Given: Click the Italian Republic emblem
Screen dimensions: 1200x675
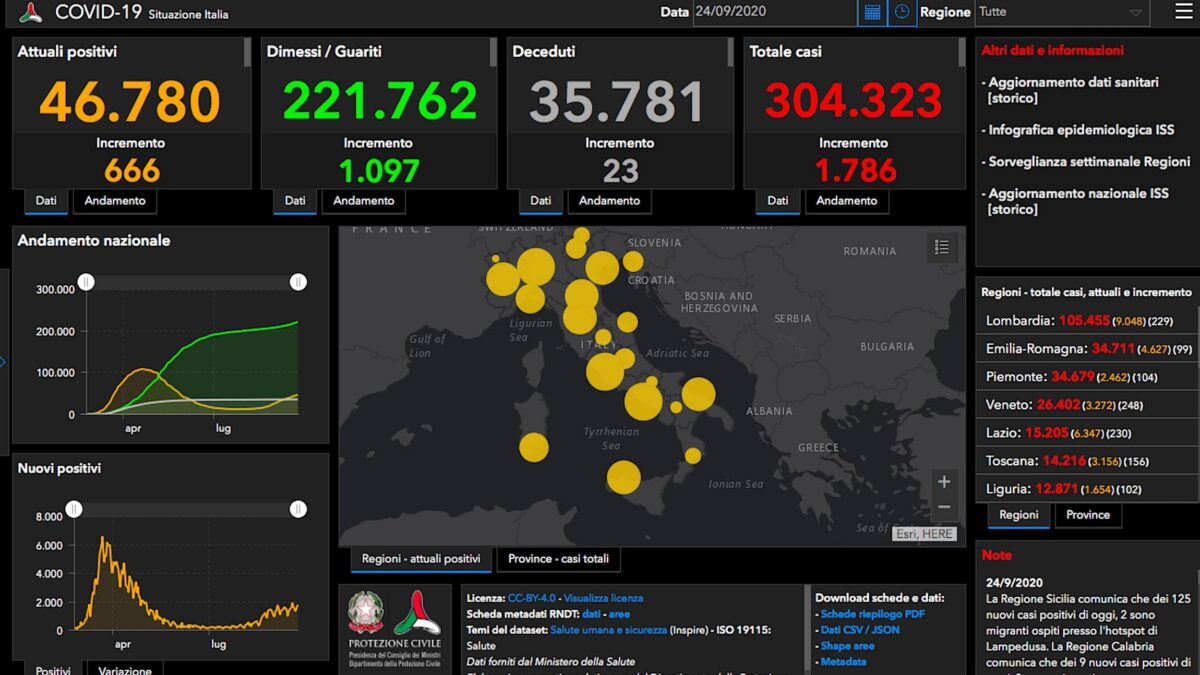Looking at the screenshot, I should pyautogui.click(x=365, y=613).
